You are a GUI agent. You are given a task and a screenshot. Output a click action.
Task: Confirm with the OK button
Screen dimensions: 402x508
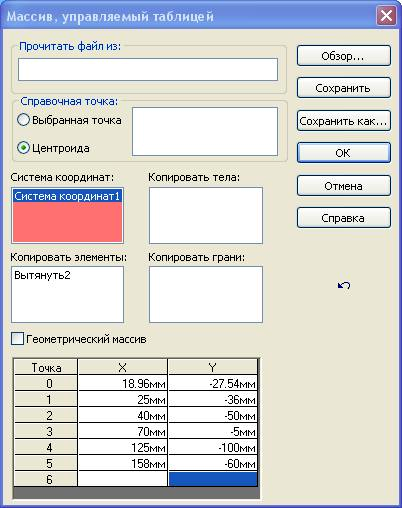click(x=343, y=153)
